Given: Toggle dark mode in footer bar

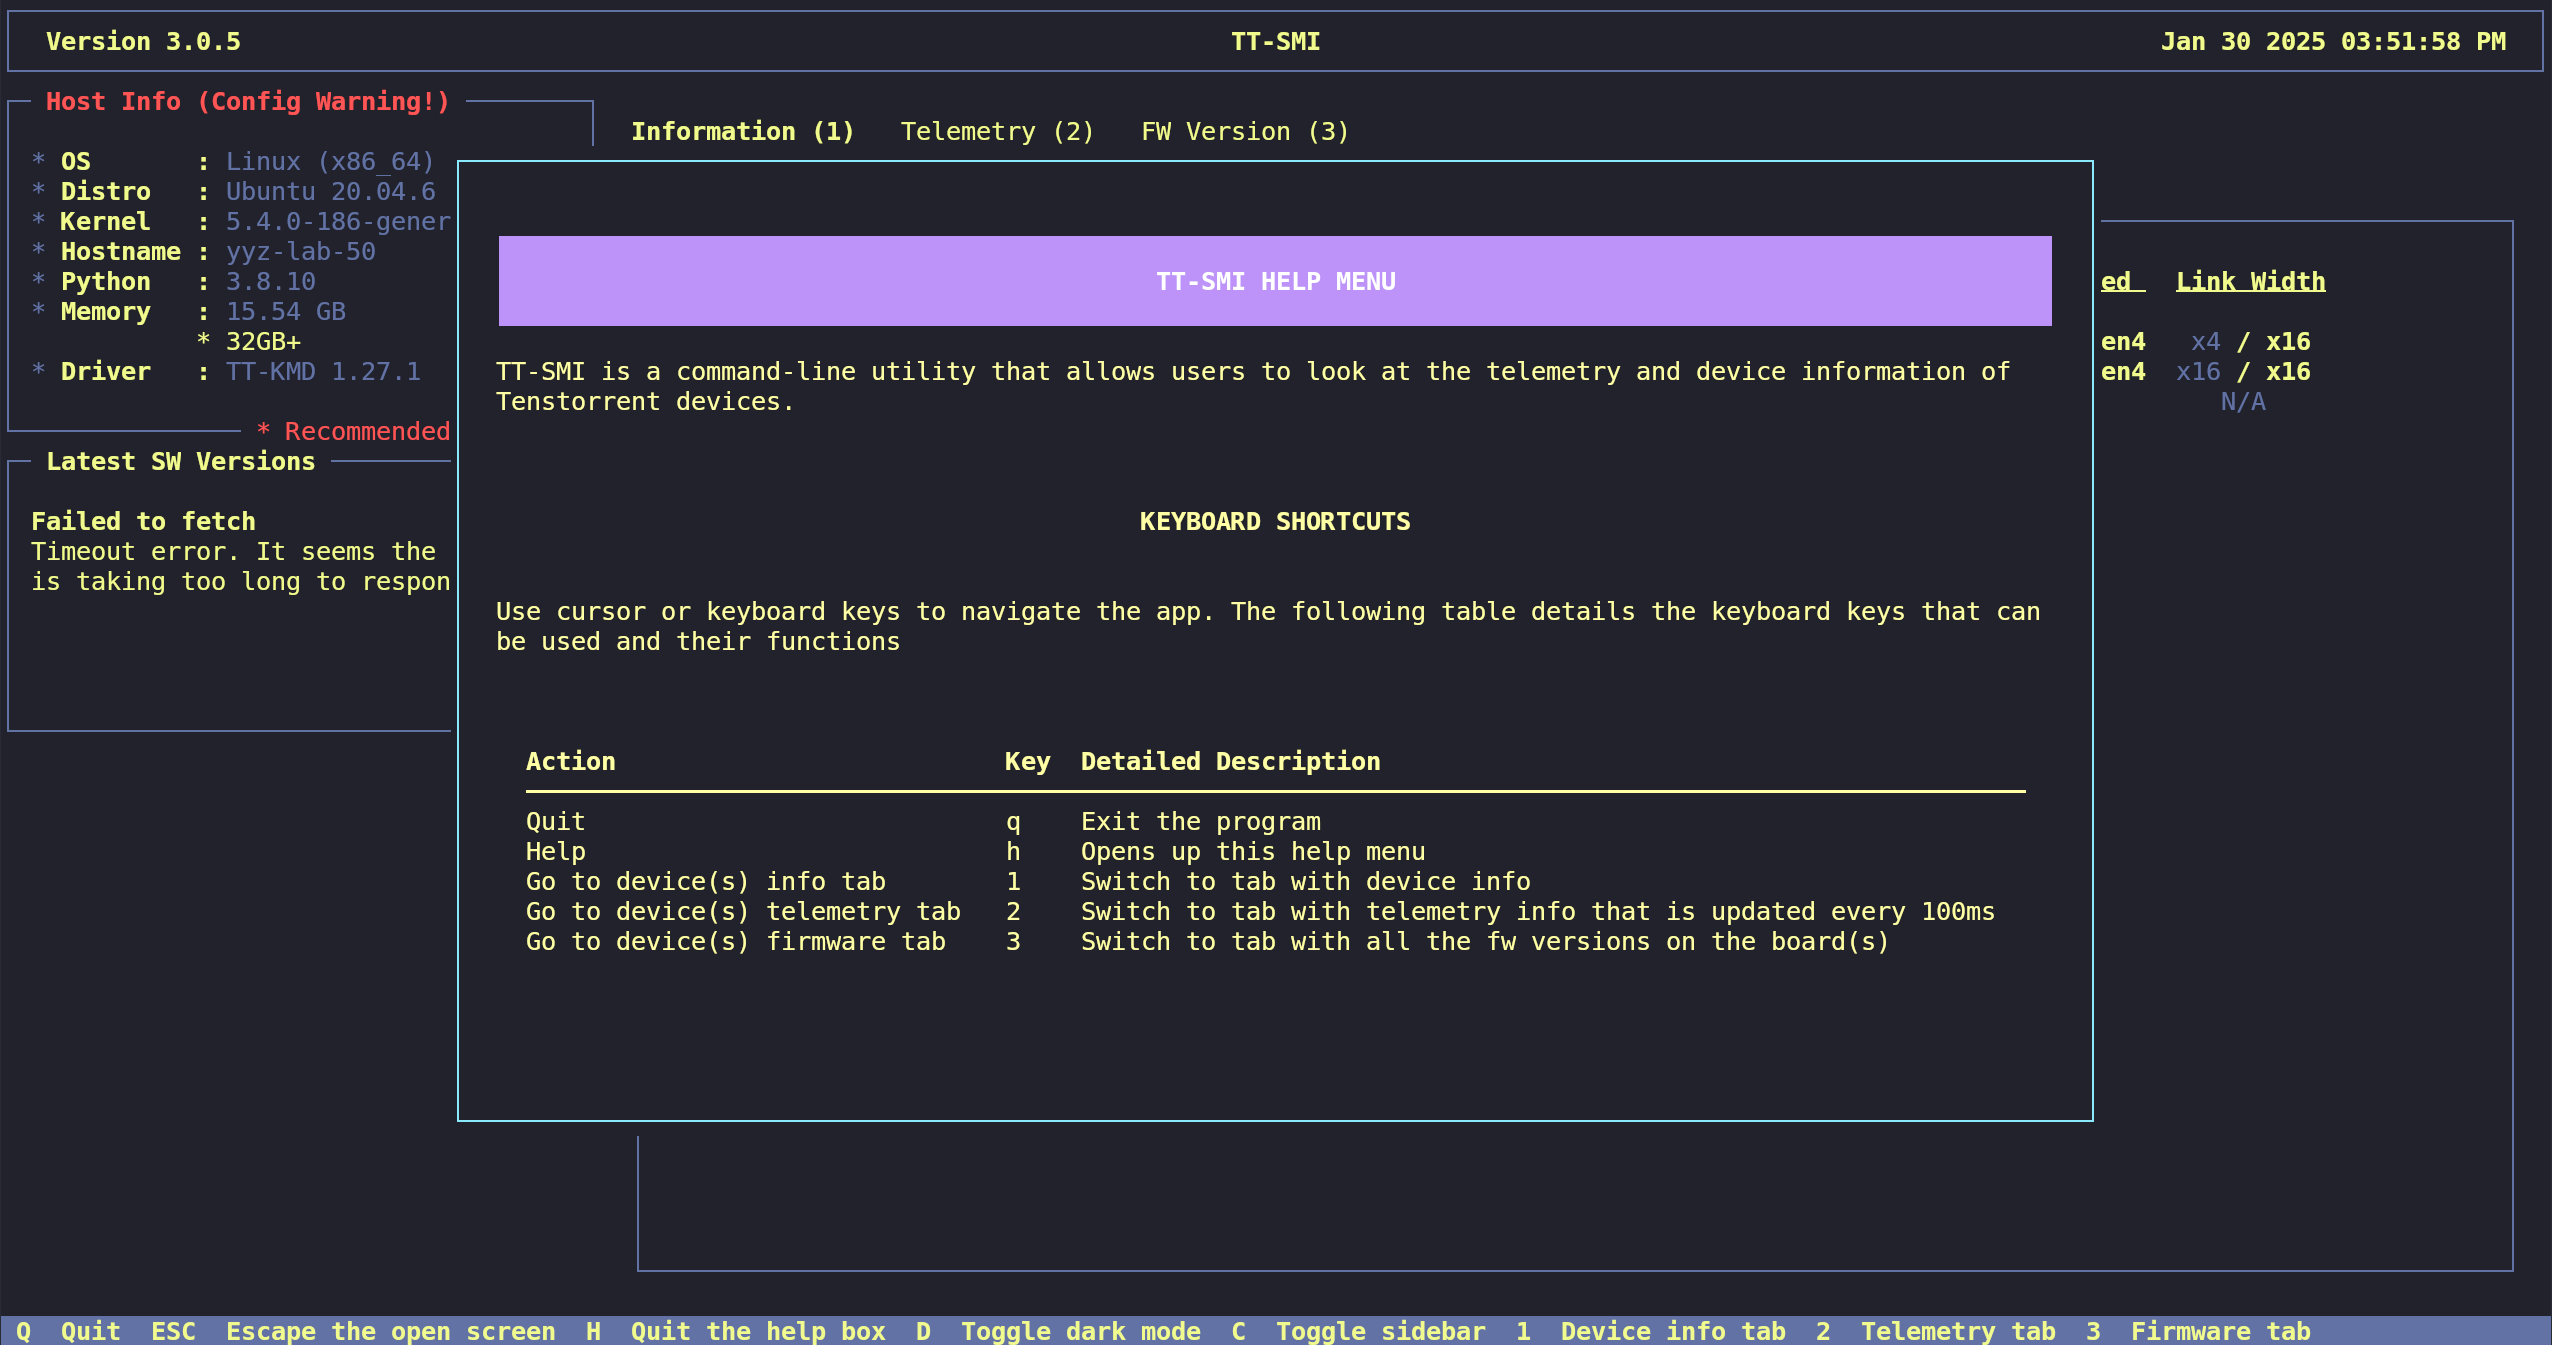Looking at the screenshot, I should pos(1060,1331).
